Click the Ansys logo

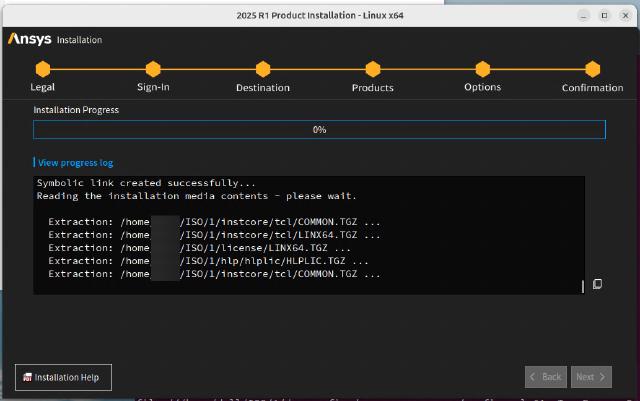click(x=30, y=39)
